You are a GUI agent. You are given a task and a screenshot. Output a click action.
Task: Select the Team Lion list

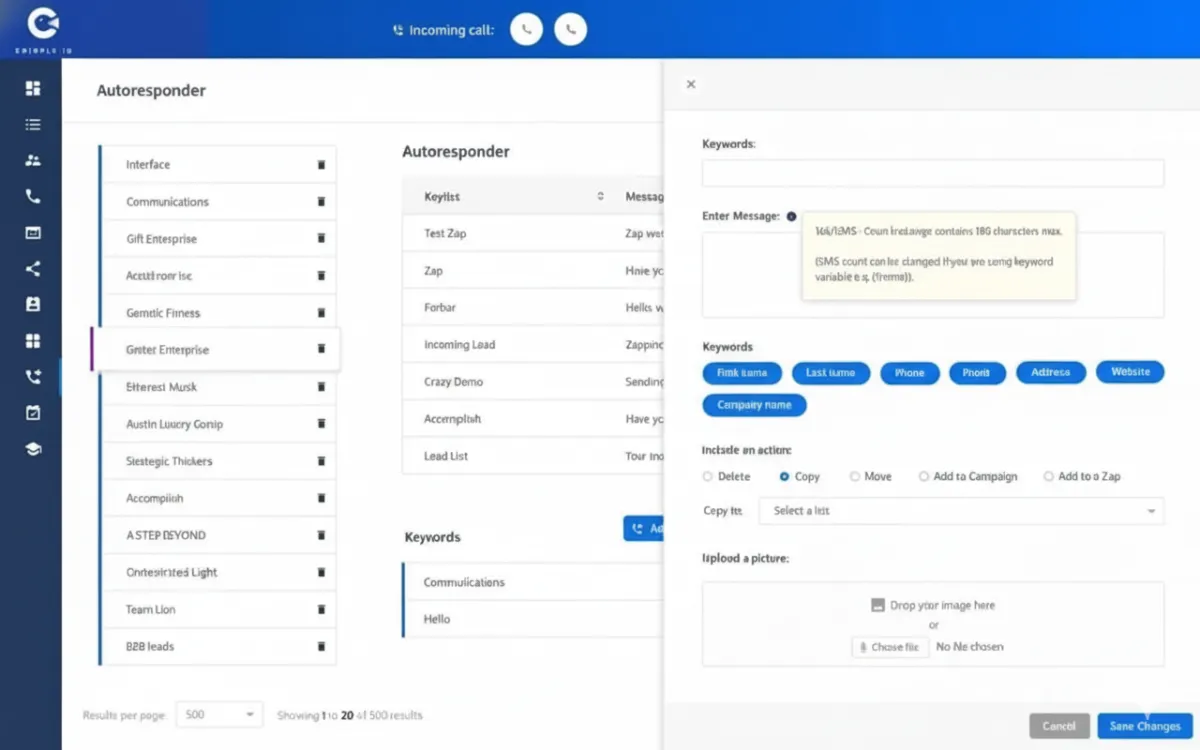click(218, 609)
